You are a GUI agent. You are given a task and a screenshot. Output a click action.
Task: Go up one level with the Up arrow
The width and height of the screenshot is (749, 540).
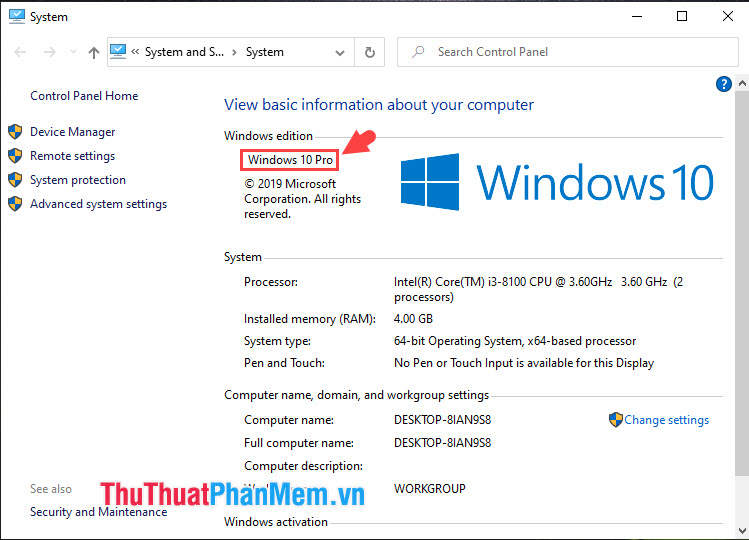[x=94, y=52]
